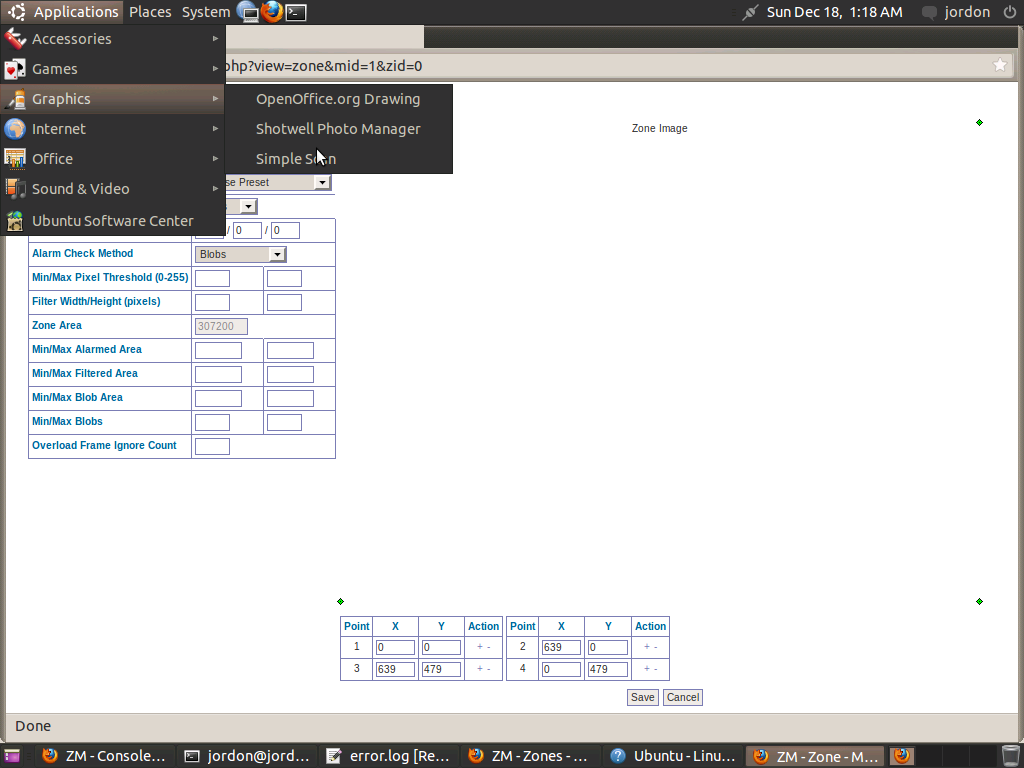Launch Shotwell Photo Manager
This screenshot has width=1024, height=768.
click(x=338, y=129)
